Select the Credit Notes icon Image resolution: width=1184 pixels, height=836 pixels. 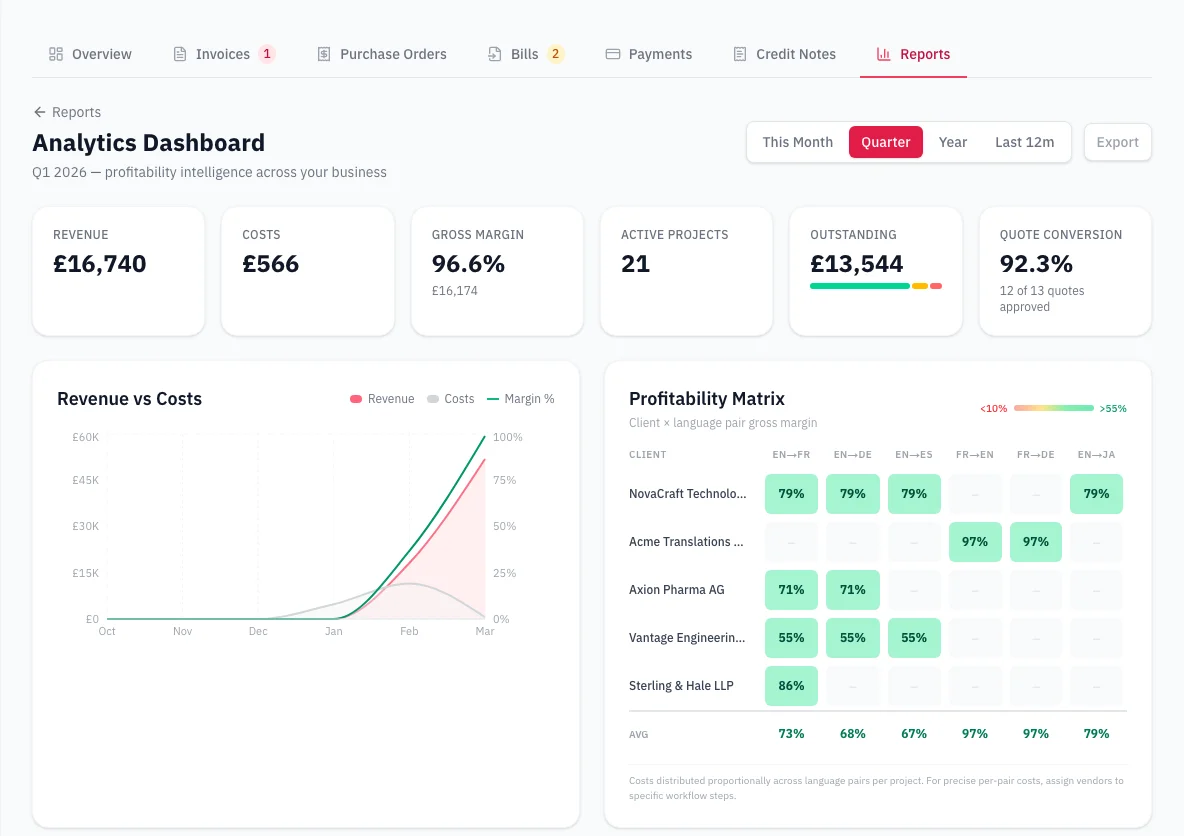pos(739,54)
